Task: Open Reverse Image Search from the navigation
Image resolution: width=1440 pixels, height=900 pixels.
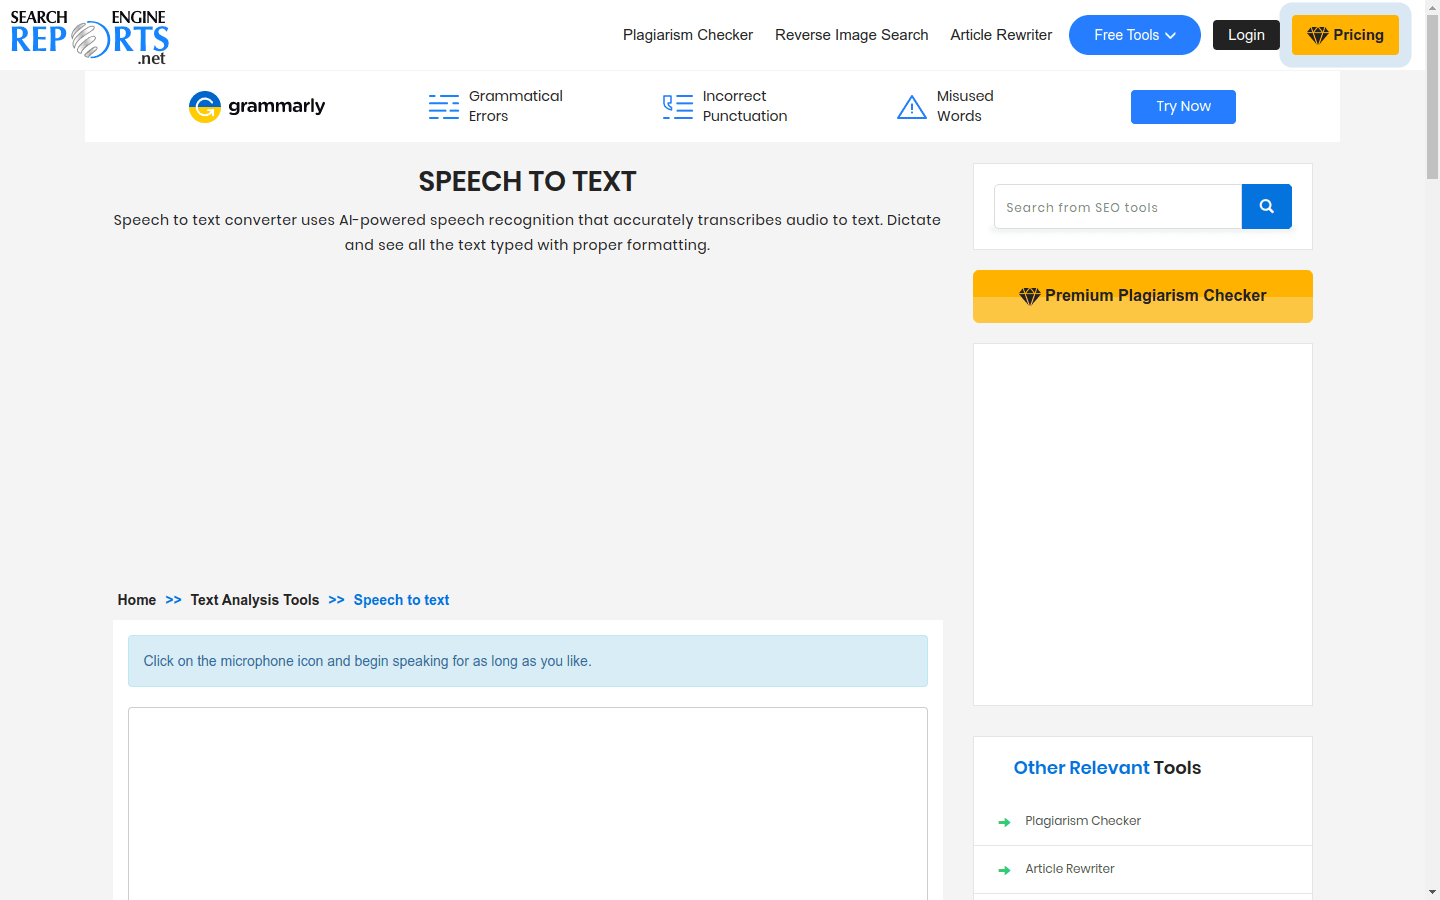Action: [851, 34]
